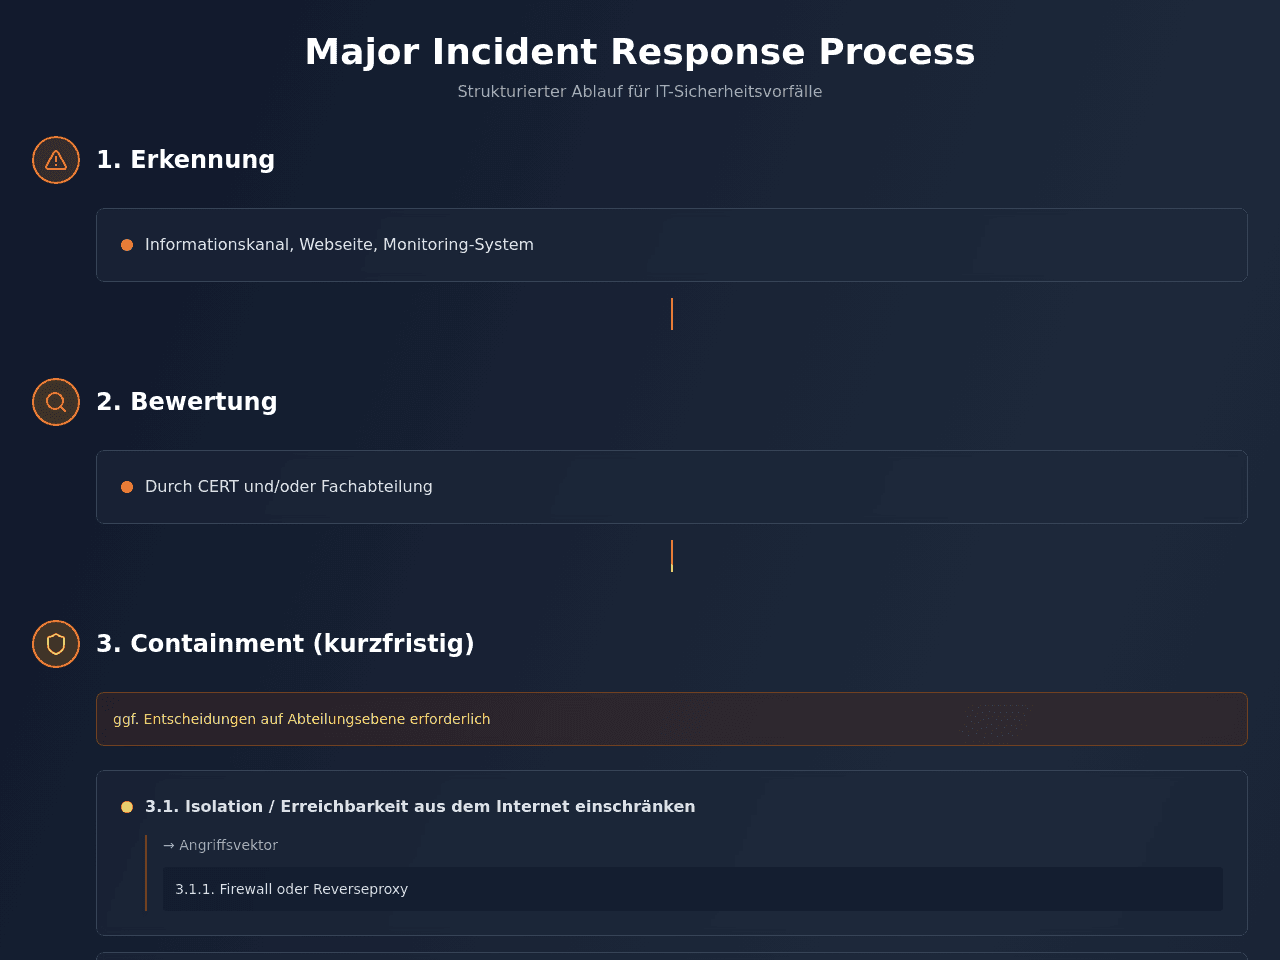This screenshot has width=1280, height=960.
Task: Click the title 'Major Incident Response Process'
Action: 640,52
